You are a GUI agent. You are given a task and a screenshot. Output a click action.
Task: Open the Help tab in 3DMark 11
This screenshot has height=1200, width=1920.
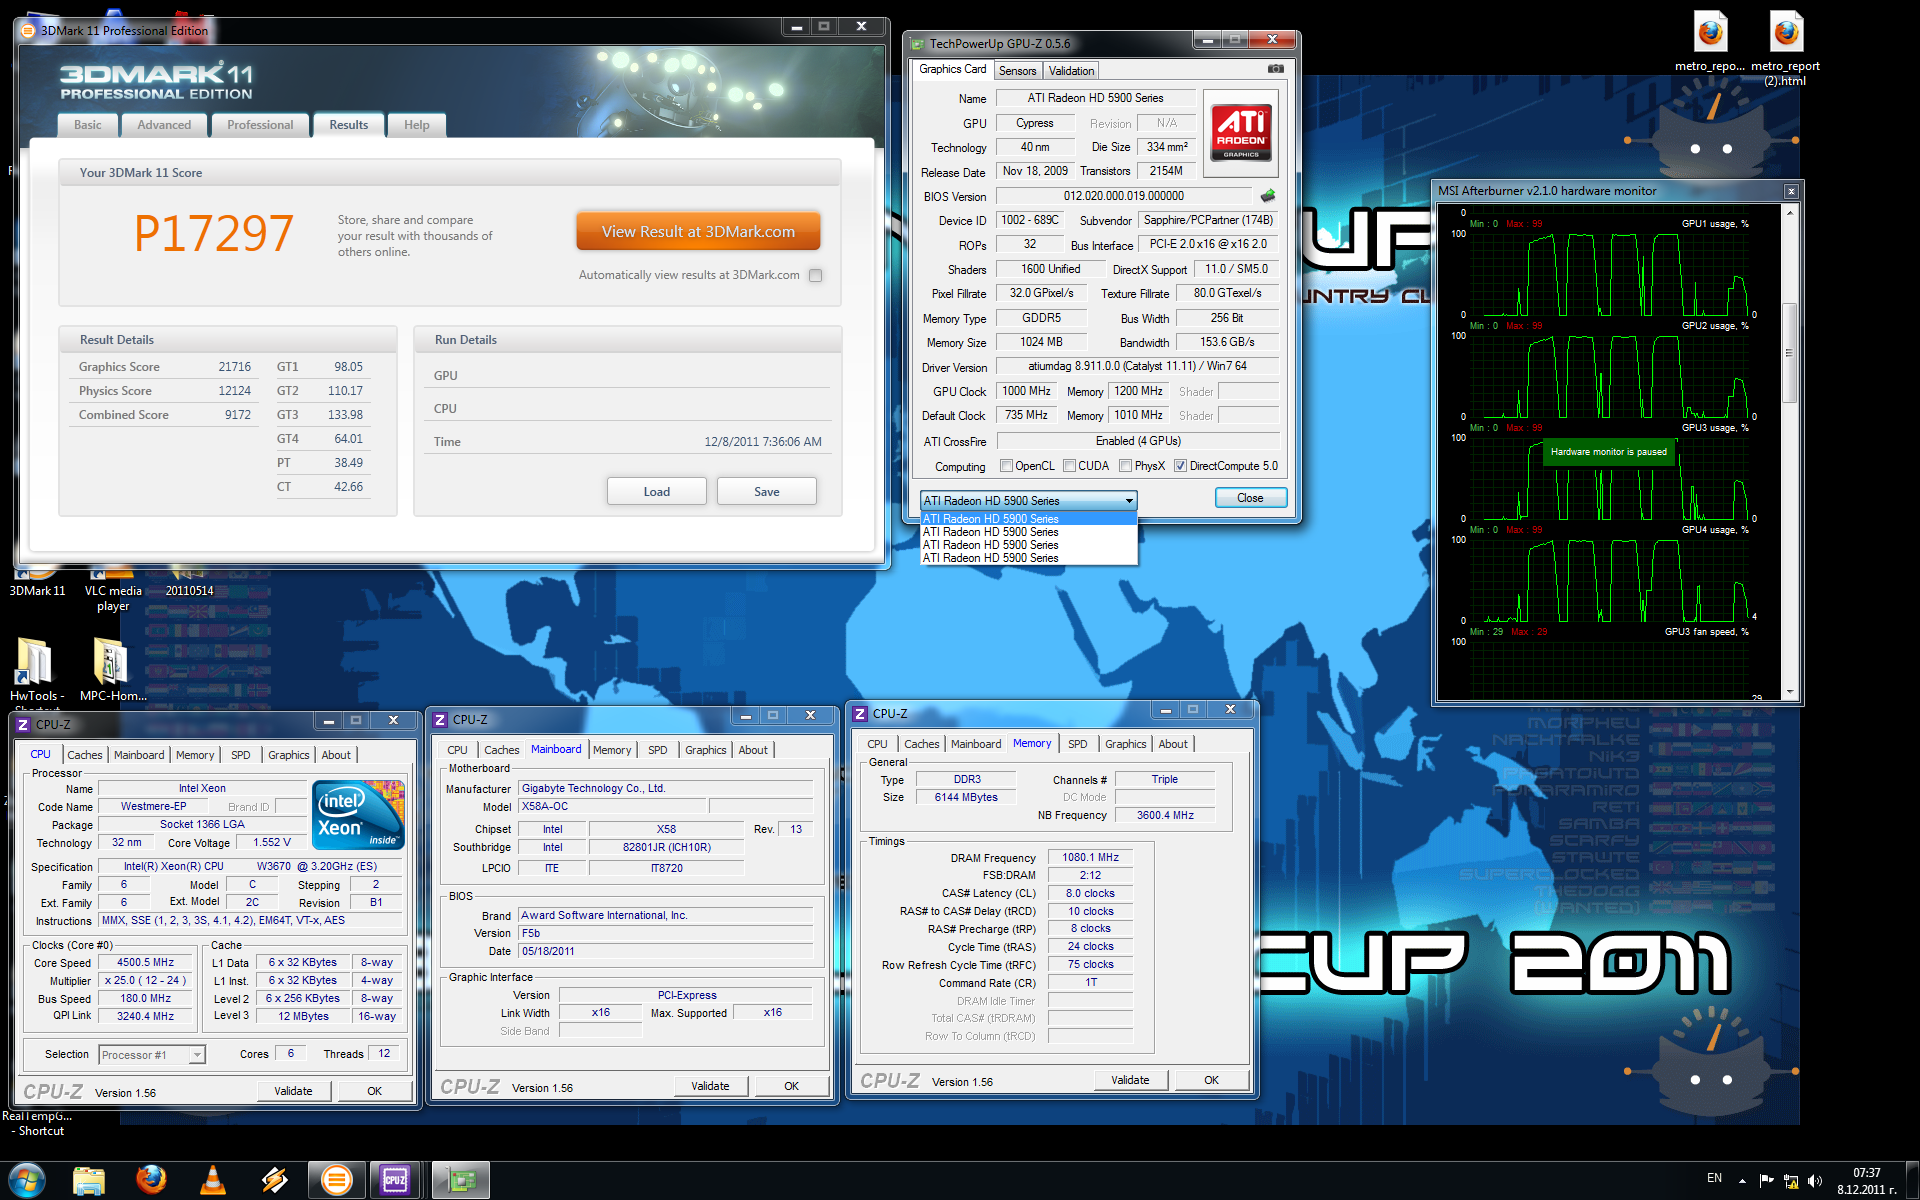(x=417, y=125)
